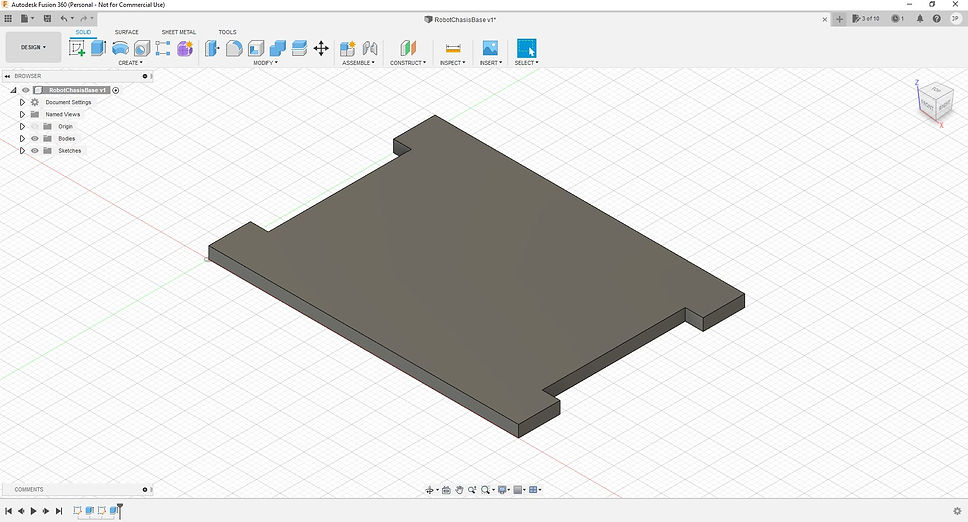Click the Undo arrow icon
The height and width of the screenshot is (522, 968).
point(64,19)
